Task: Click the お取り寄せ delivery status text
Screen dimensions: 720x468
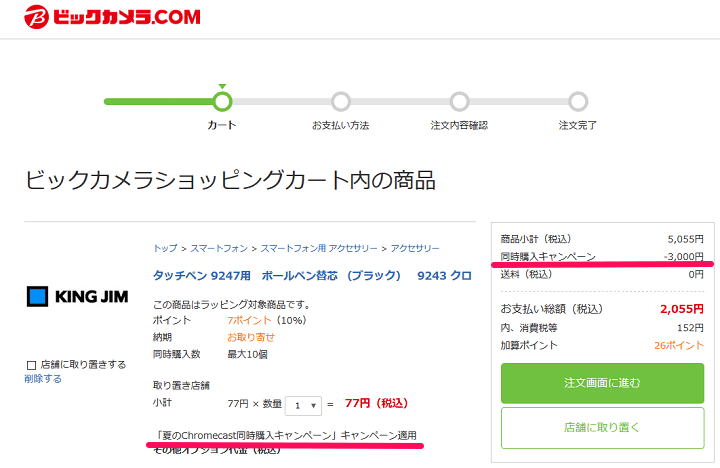Action: (251, 338)
